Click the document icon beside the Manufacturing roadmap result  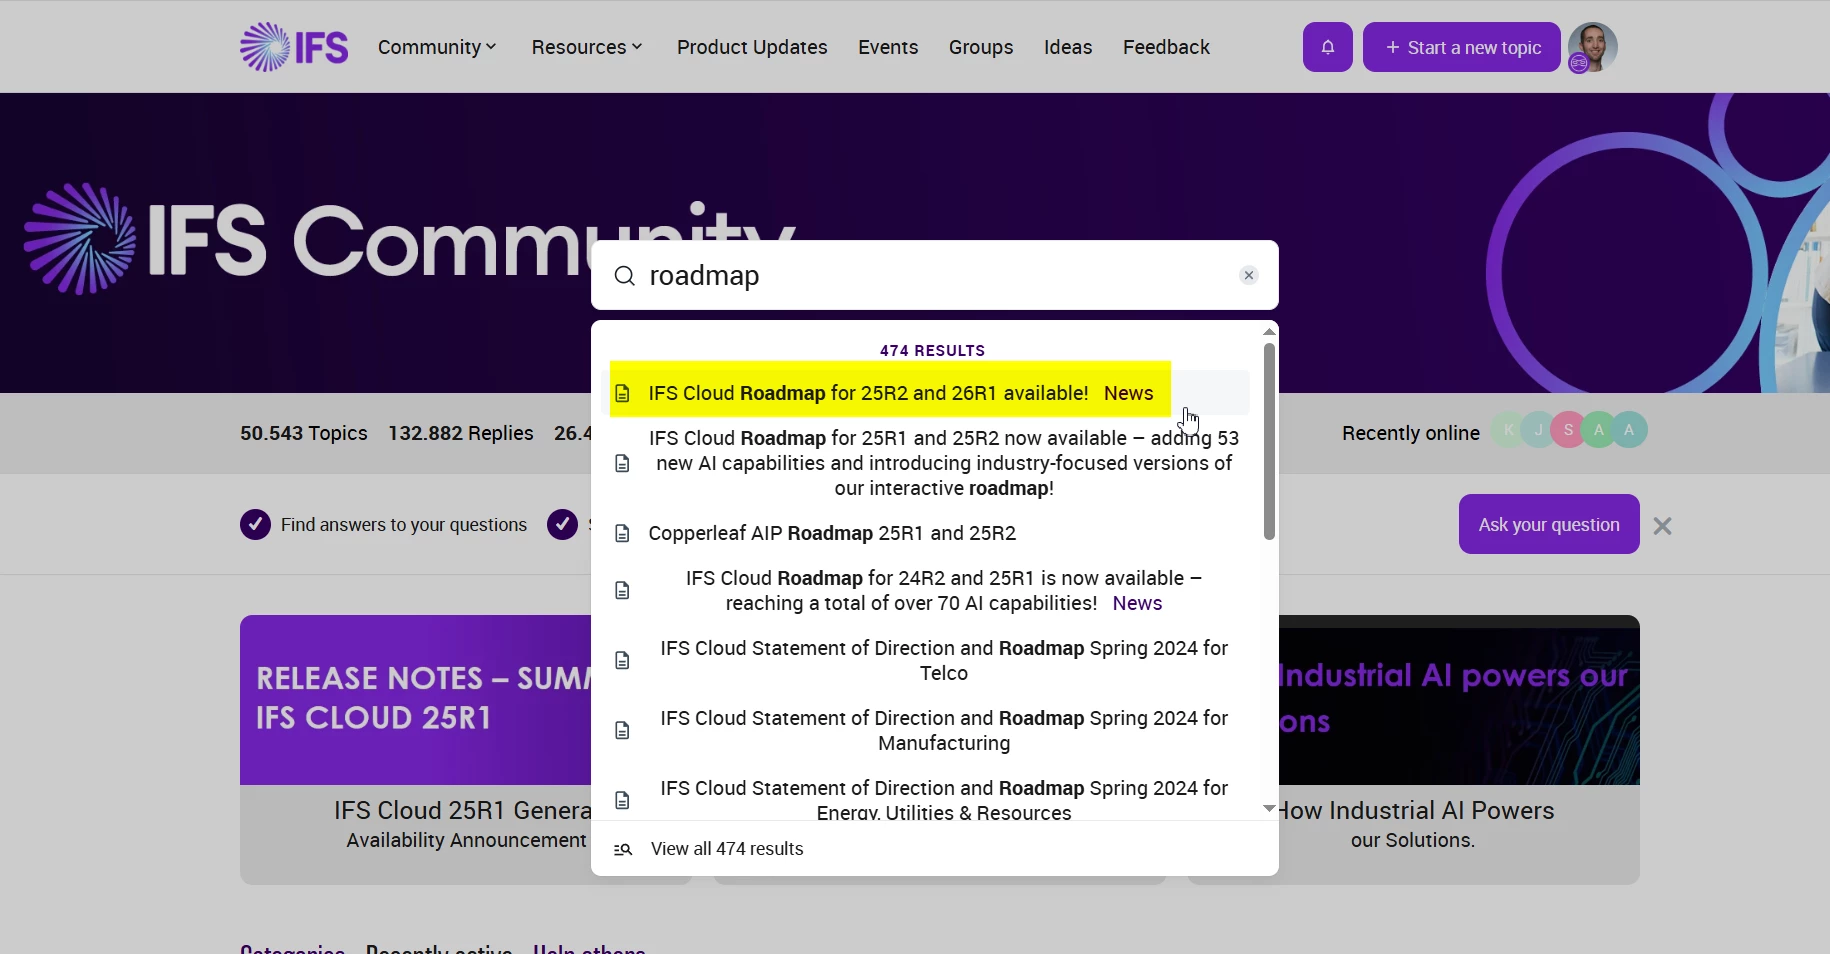622,731
